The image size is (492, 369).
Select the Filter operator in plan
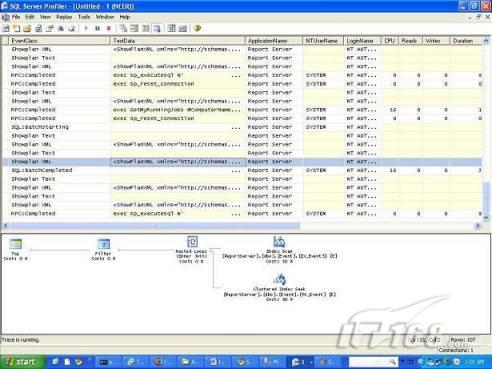(x=103, y=244)
